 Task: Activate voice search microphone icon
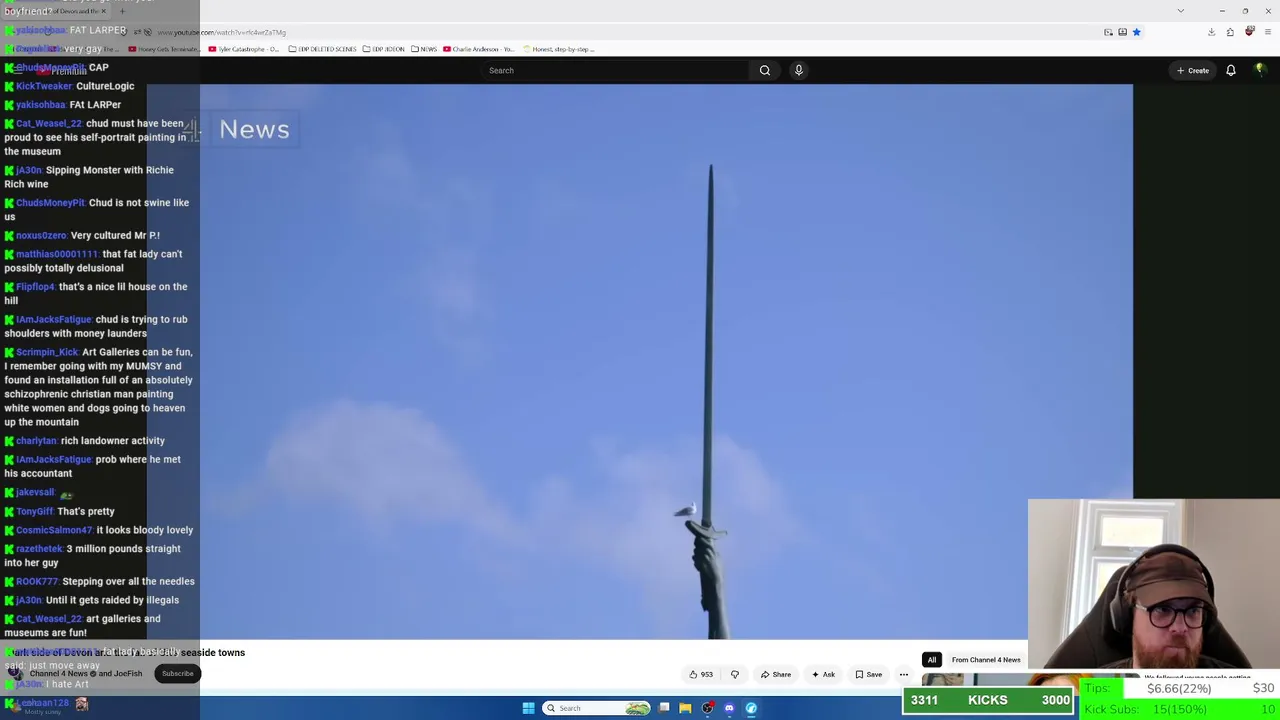[x=798, y=70]
